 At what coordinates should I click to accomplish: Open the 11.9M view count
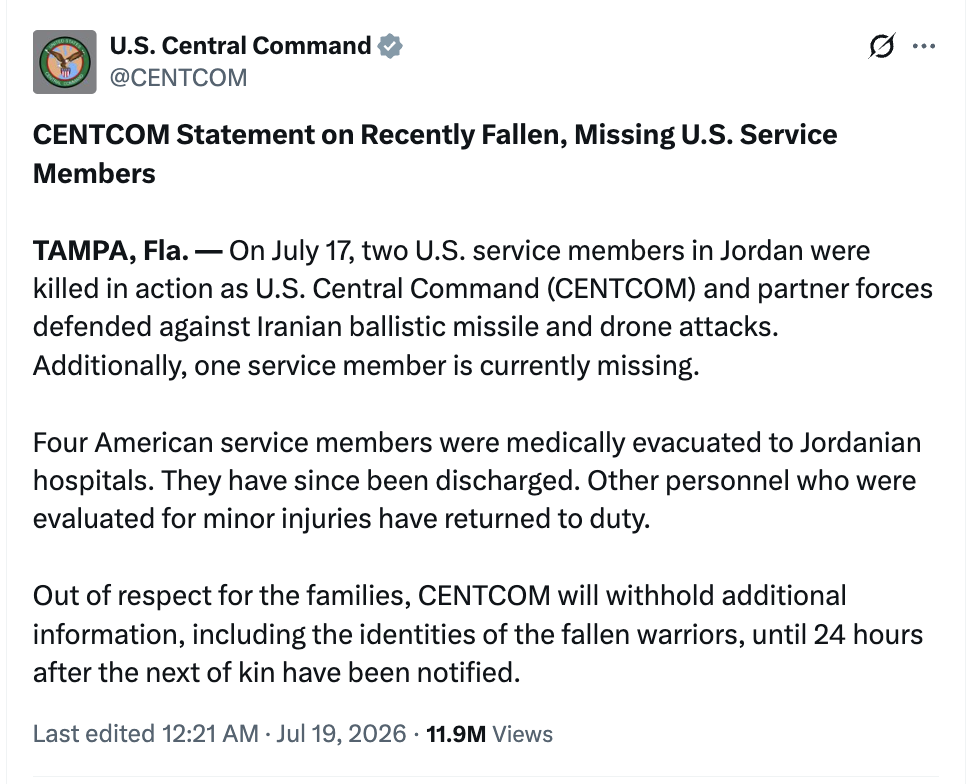click(x=456, y=734)
